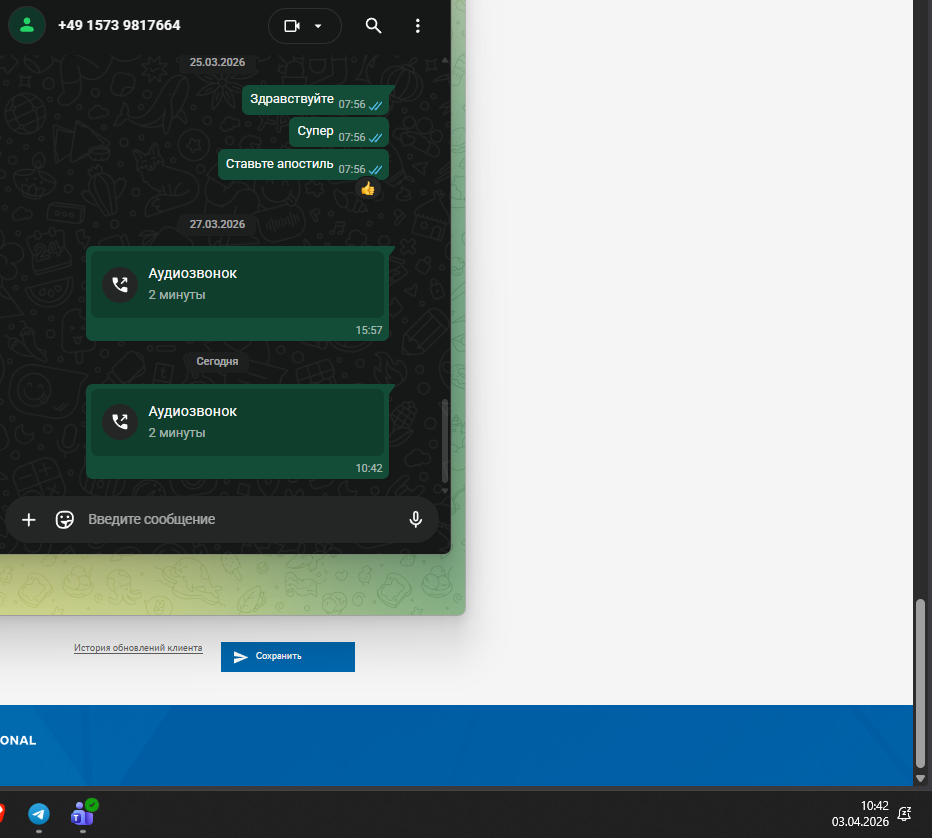Click the read ticks on 'Здравствуйте'
The width and height of the screenshot is (932, 838).
(376, 105)
